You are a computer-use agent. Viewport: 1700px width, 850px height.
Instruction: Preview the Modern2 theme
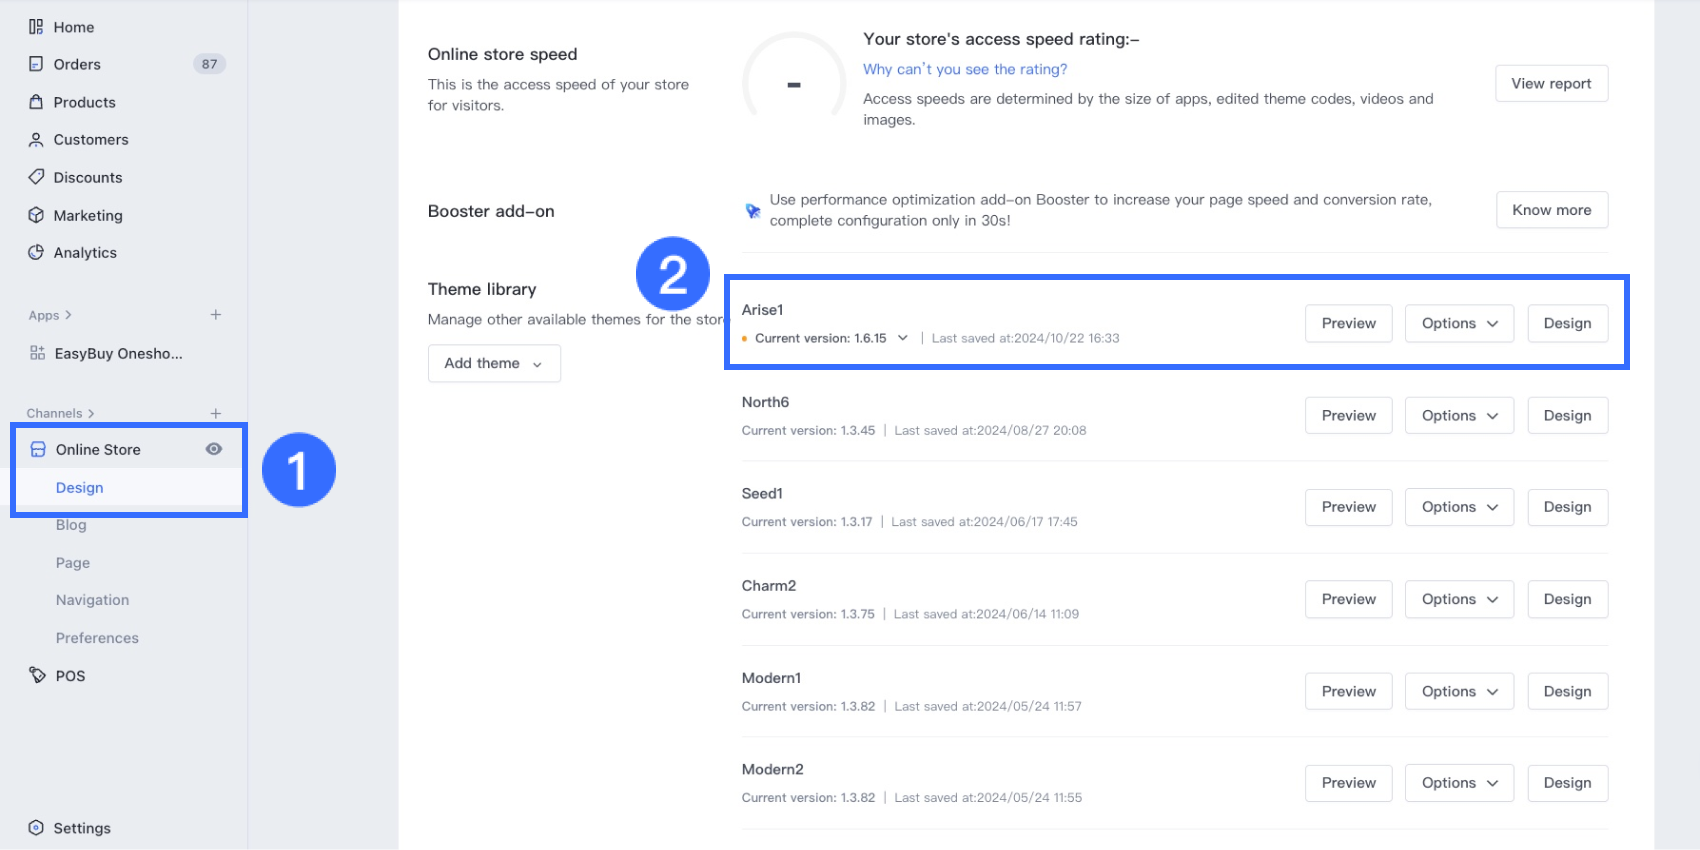[1349, 783]
